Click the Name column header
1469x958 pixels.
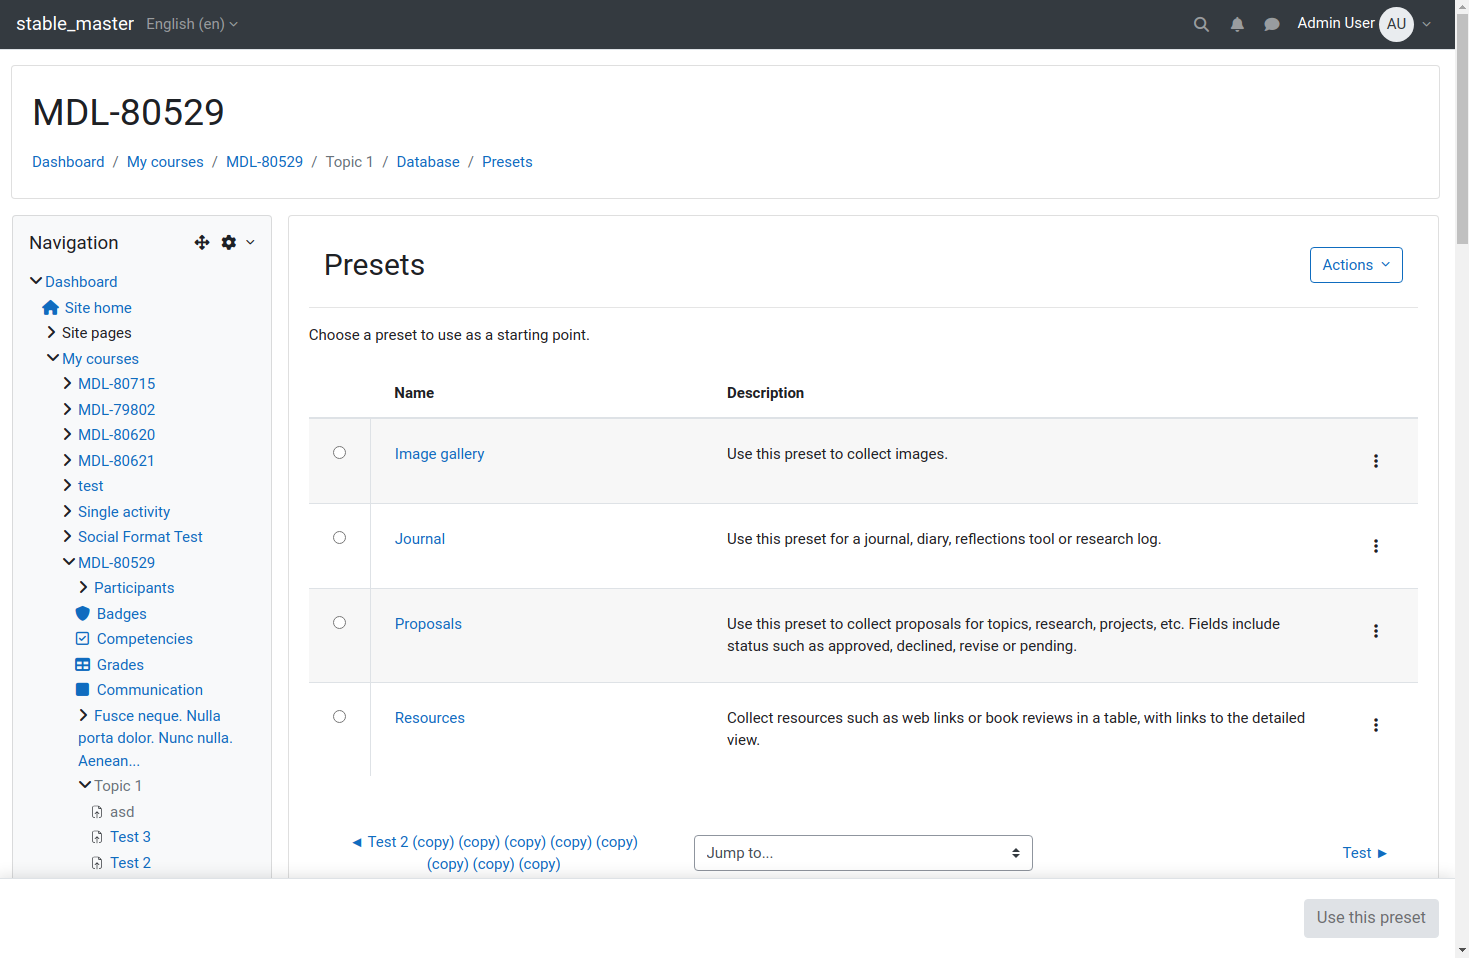414,393
